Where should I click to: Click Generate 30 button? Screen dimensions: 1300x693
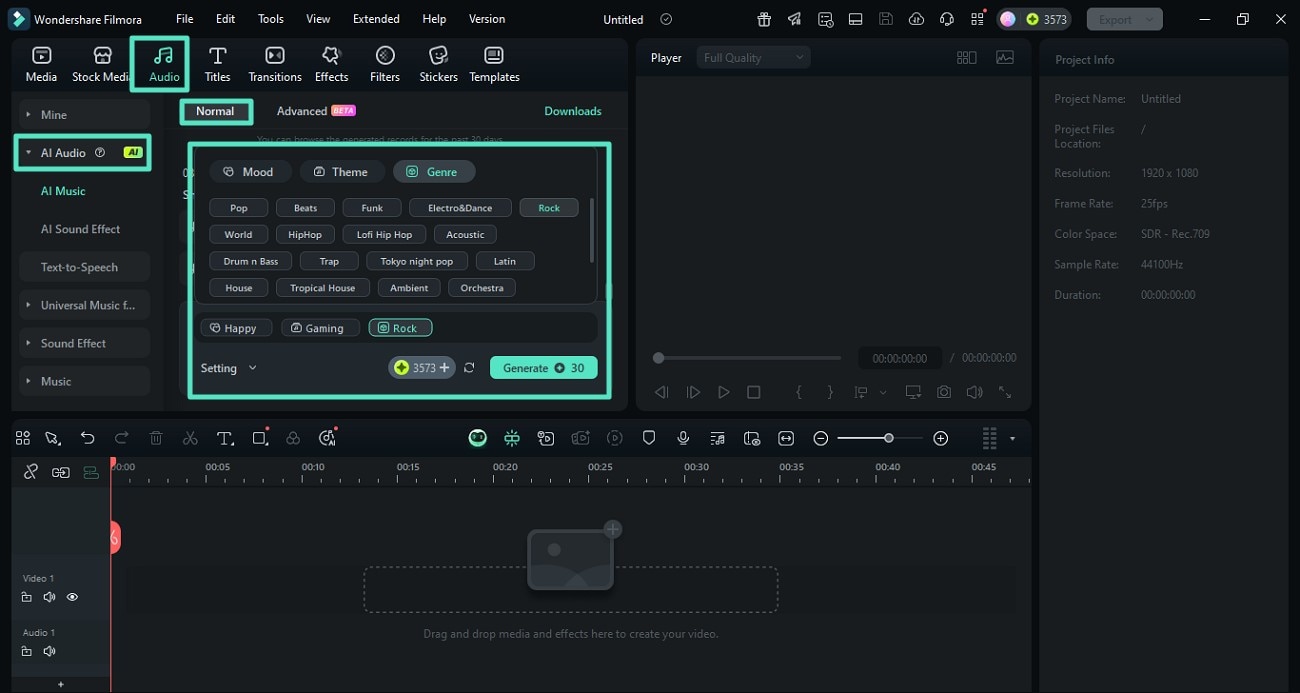(543, 368)
